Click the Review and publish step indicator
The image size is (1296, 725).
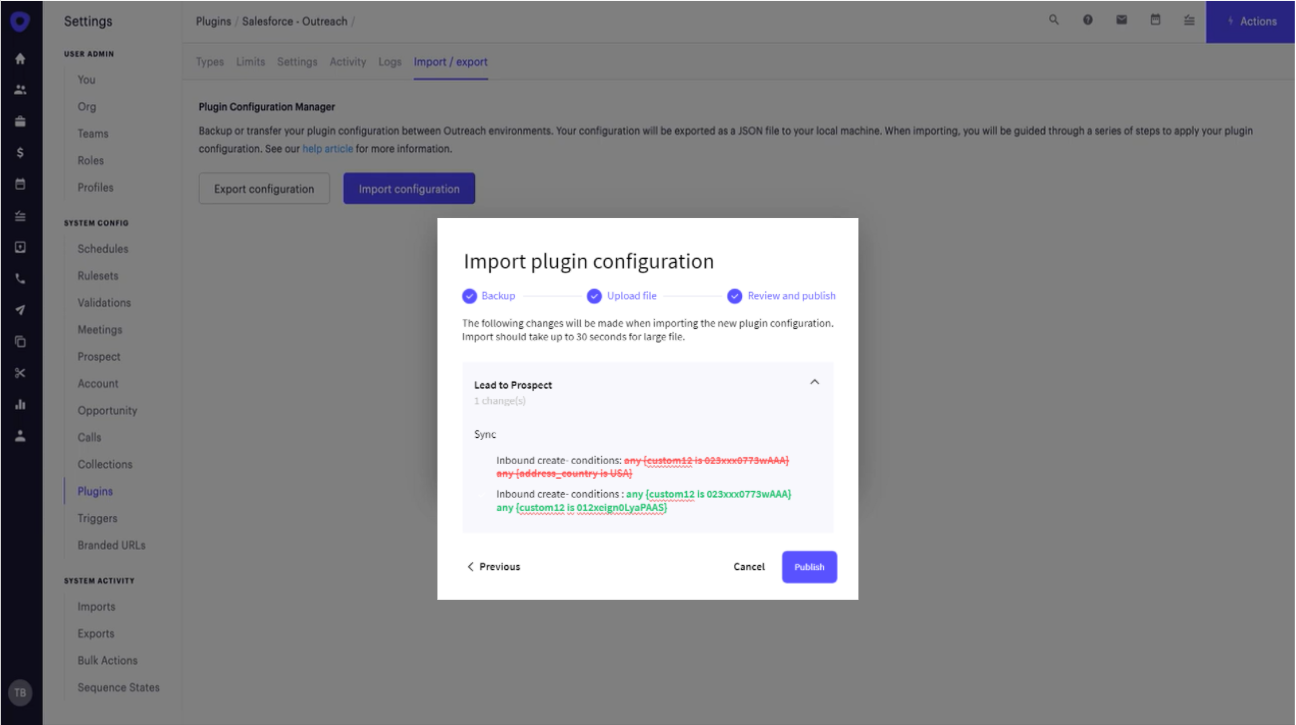[735, 295]
